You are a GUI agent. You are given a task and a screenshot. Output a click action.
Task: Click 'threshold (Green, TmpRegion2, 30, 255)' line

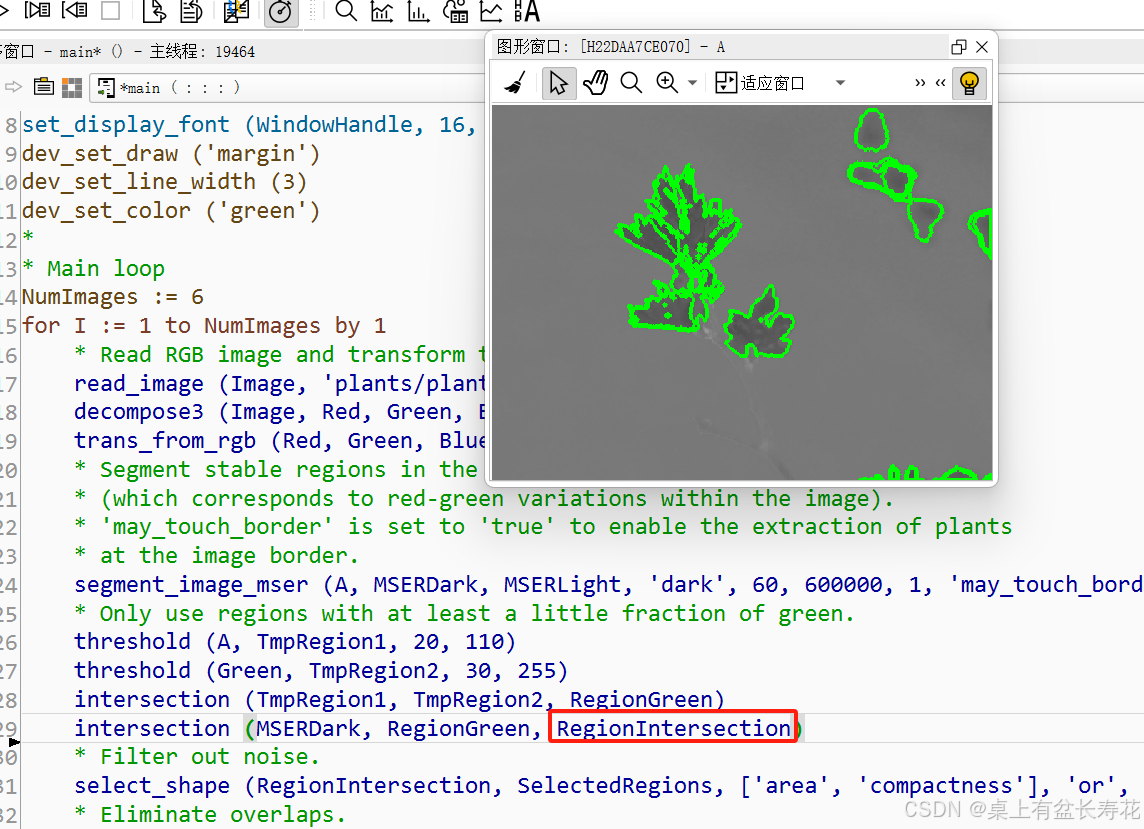click(x=321, y=670)
